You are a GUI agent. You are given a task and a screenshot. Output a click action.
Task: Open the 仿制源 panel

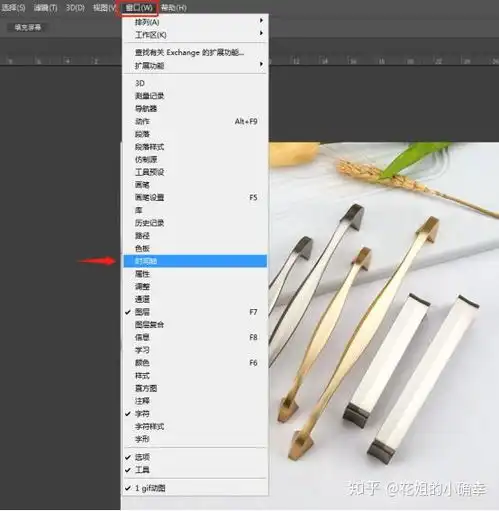click(x=195, y=159)
